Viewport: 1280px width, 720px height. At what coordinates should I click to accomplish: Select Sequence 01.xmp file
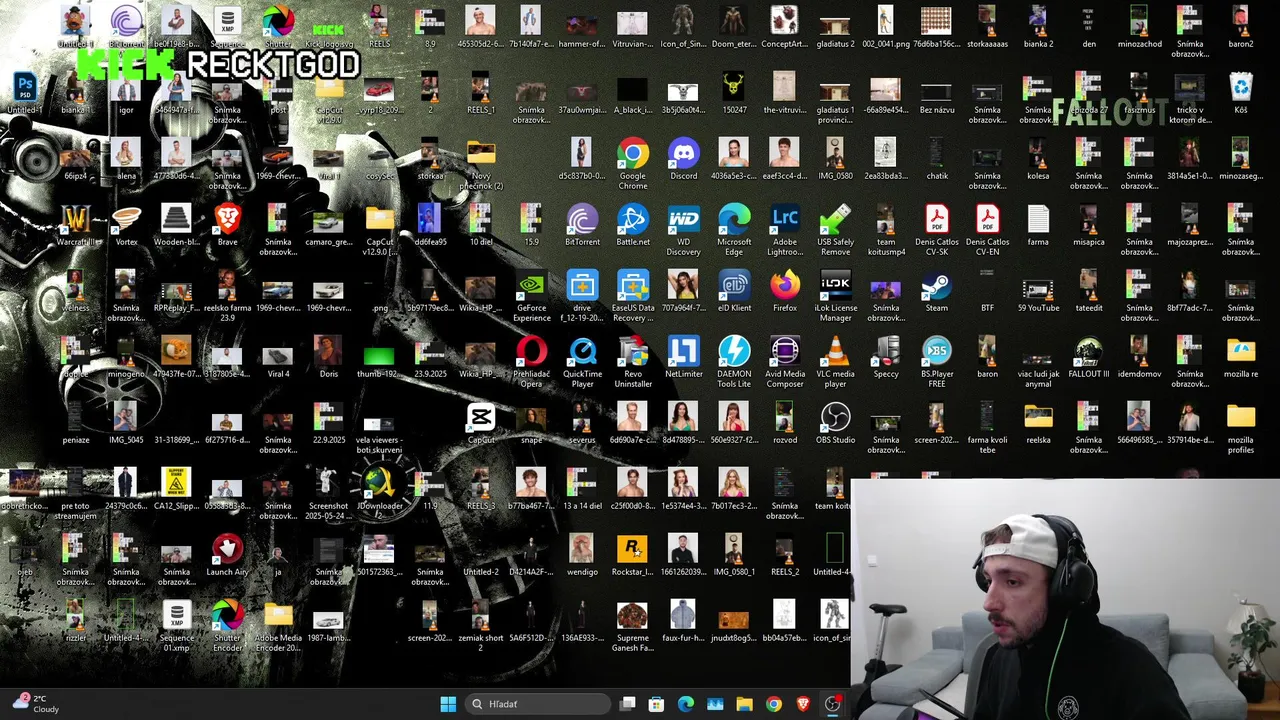click(x=176, y=627)
